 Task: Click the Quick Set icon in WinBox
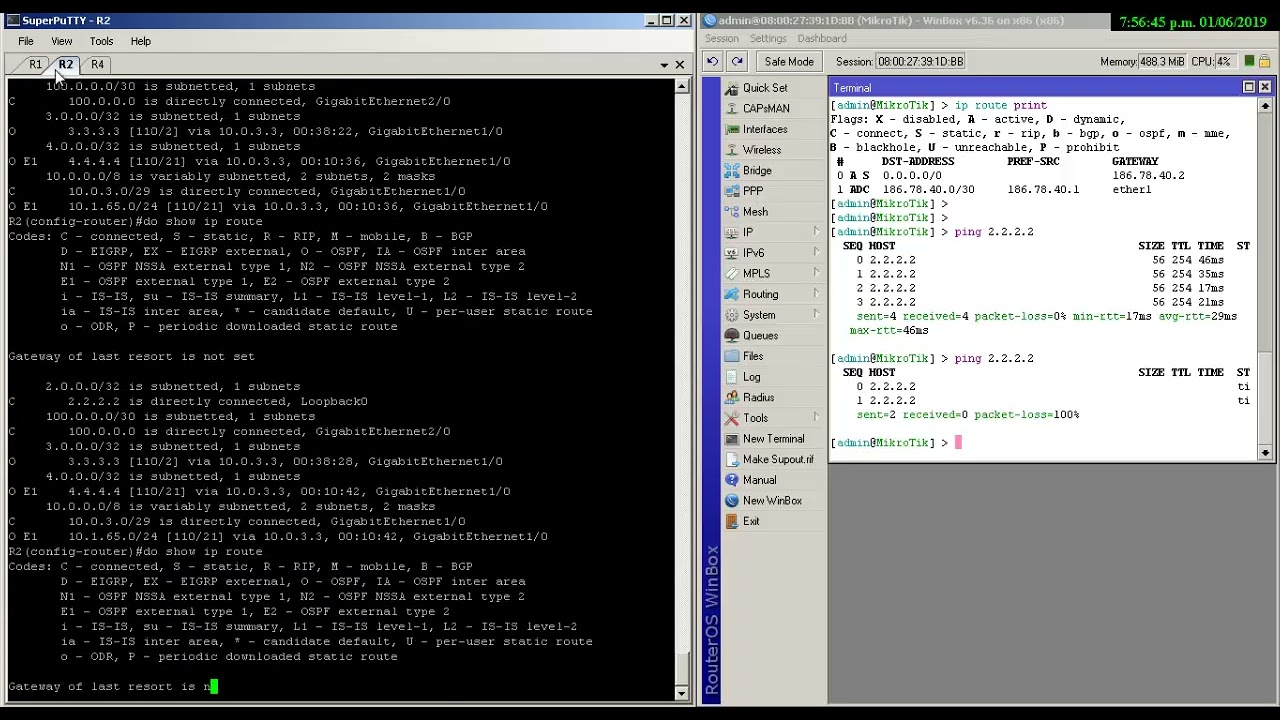point(732,88)
